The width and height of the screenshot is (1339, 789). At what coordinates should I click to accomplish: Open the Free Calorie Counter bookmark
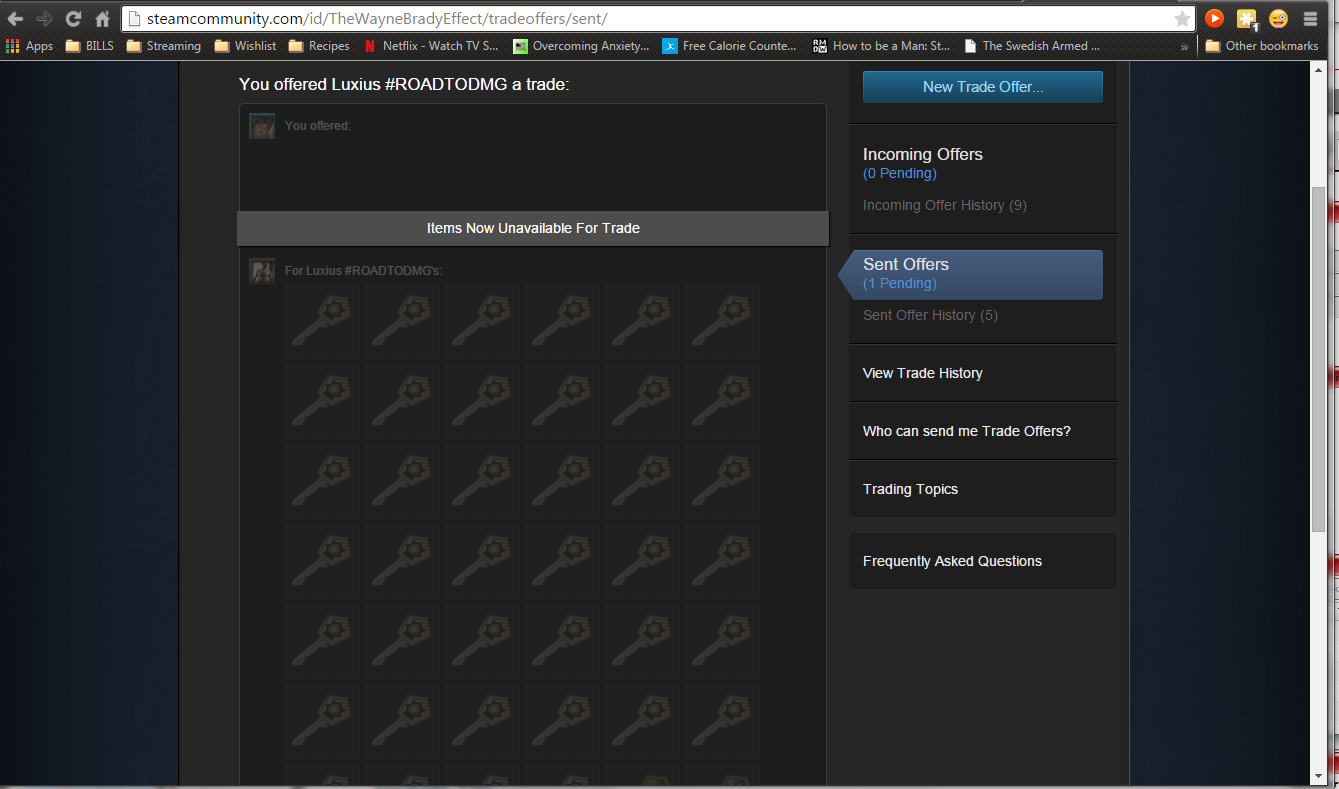[x=730, y=46]
